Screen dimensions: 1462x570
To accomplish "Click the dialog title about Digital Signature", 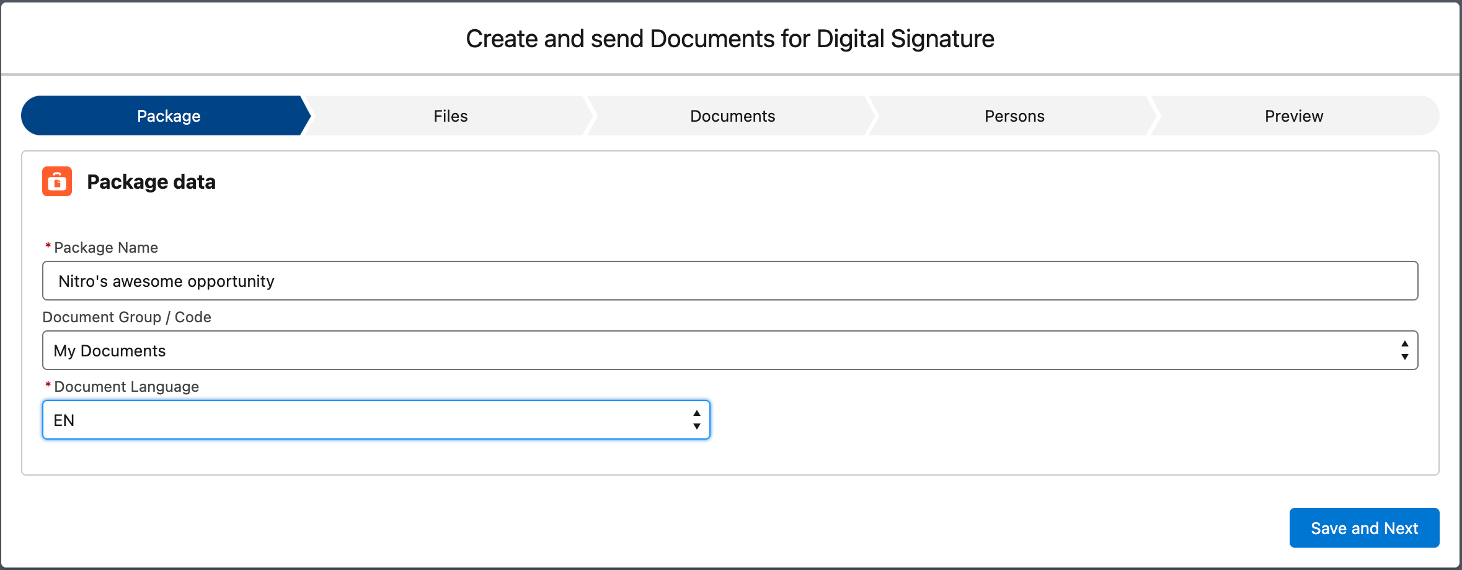I will (730, 39).
